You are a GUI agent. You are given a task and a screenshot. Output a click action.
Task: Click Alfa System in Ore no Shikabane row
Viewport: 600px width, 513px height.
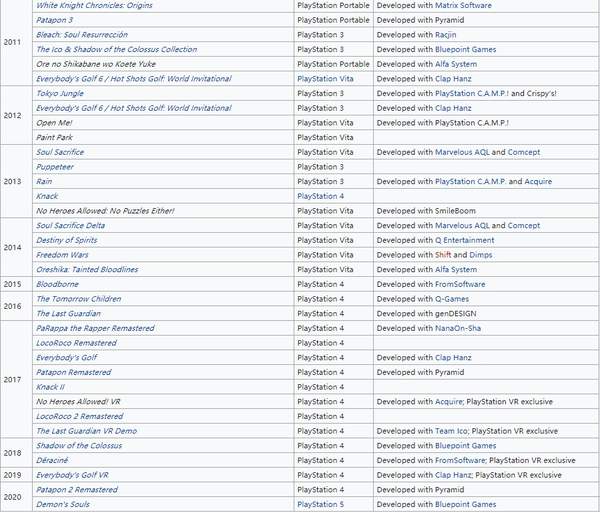(456, 64)
